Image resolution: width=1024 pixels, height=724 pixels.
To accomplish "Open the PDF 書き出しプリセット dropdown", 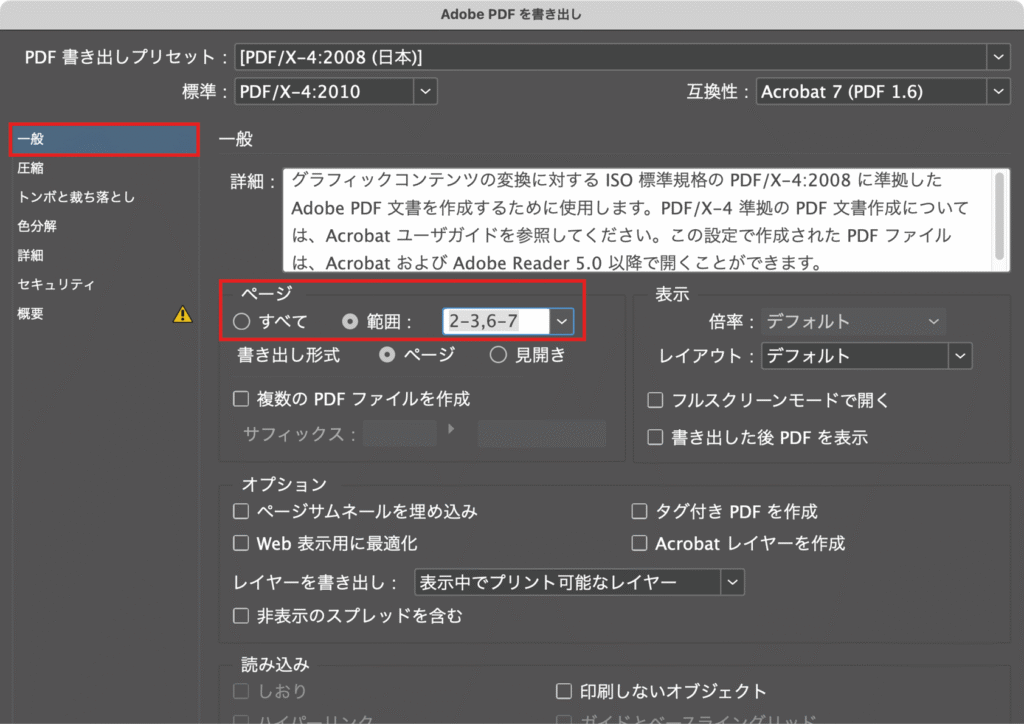I will click(622, 57).
